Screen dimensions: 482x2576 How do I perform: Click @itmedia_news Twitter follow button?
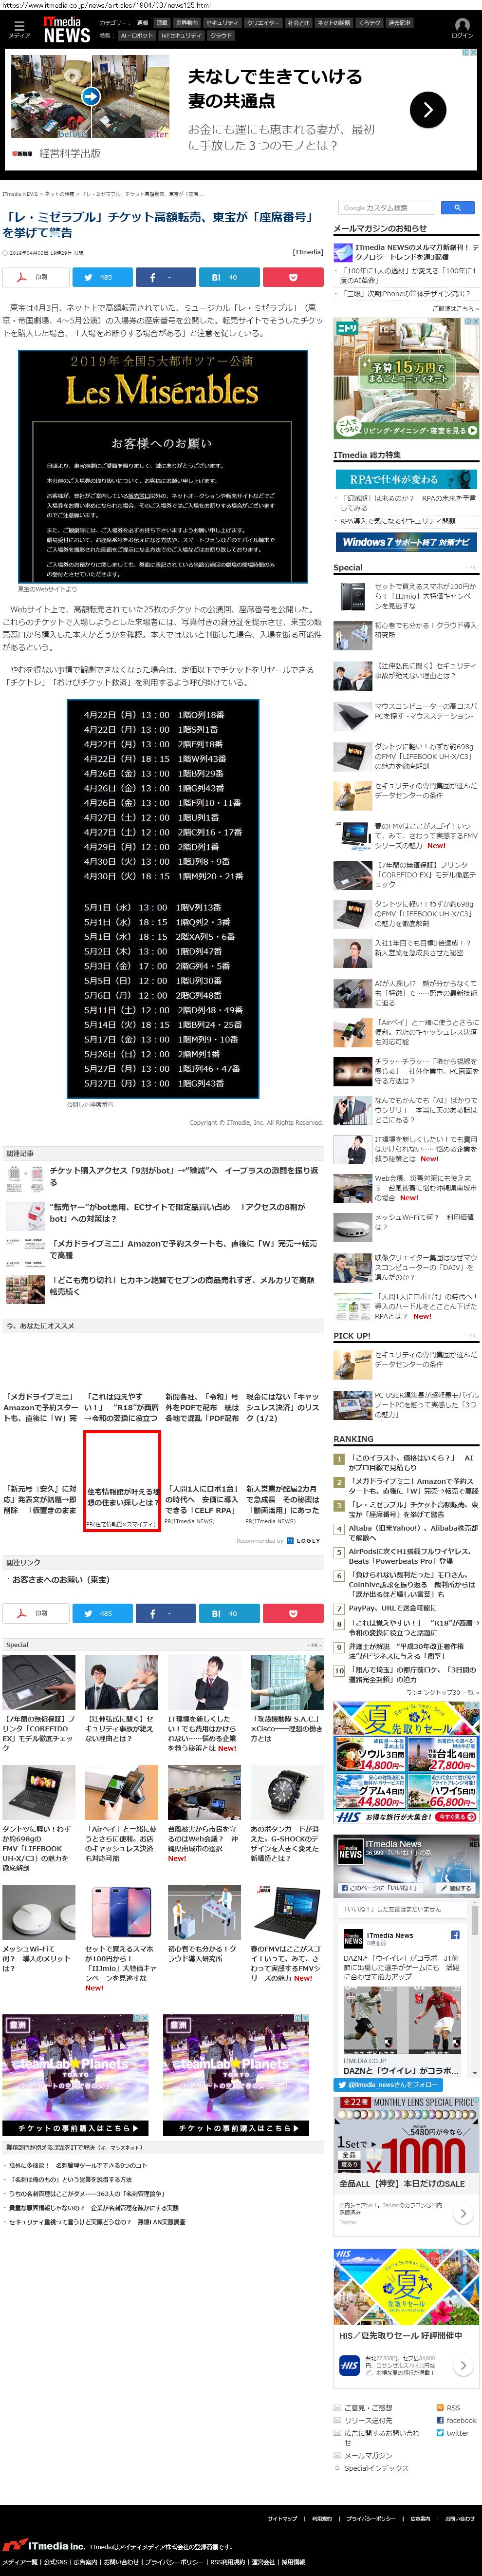[x=388, y=2084]
